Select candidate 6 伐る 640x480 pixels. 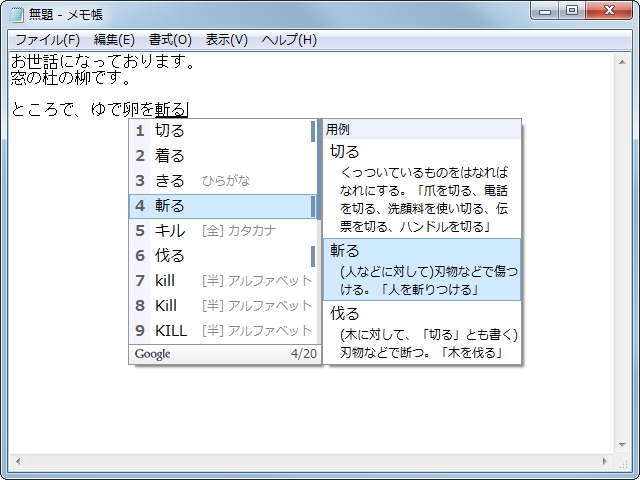[x=223, y=256]
